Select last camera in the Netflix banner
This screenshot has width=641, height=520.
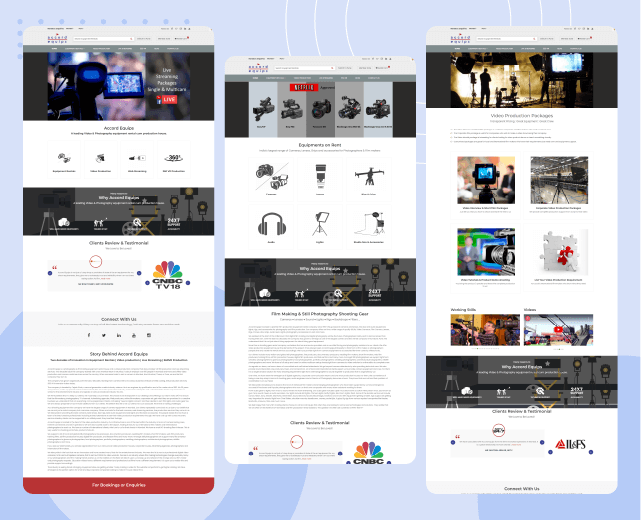(x=378, y=110)
